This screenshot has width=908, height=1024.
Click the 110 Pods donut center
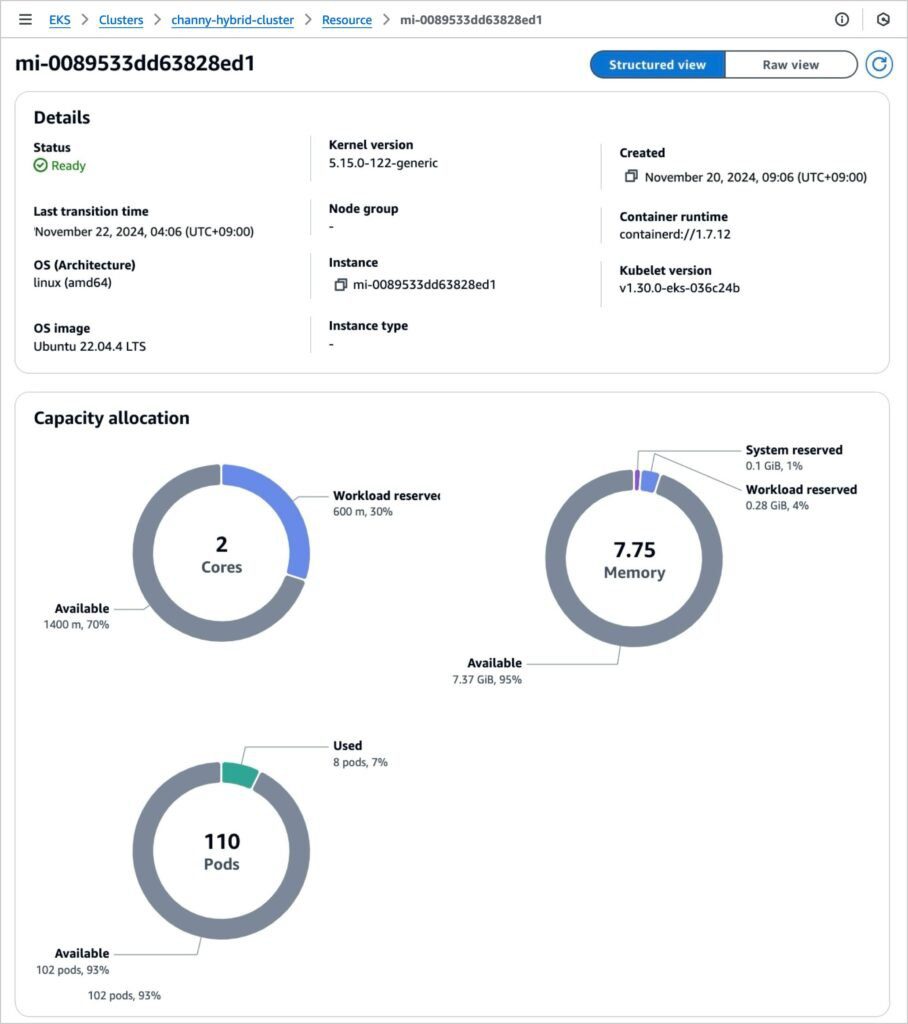[221, 851]
